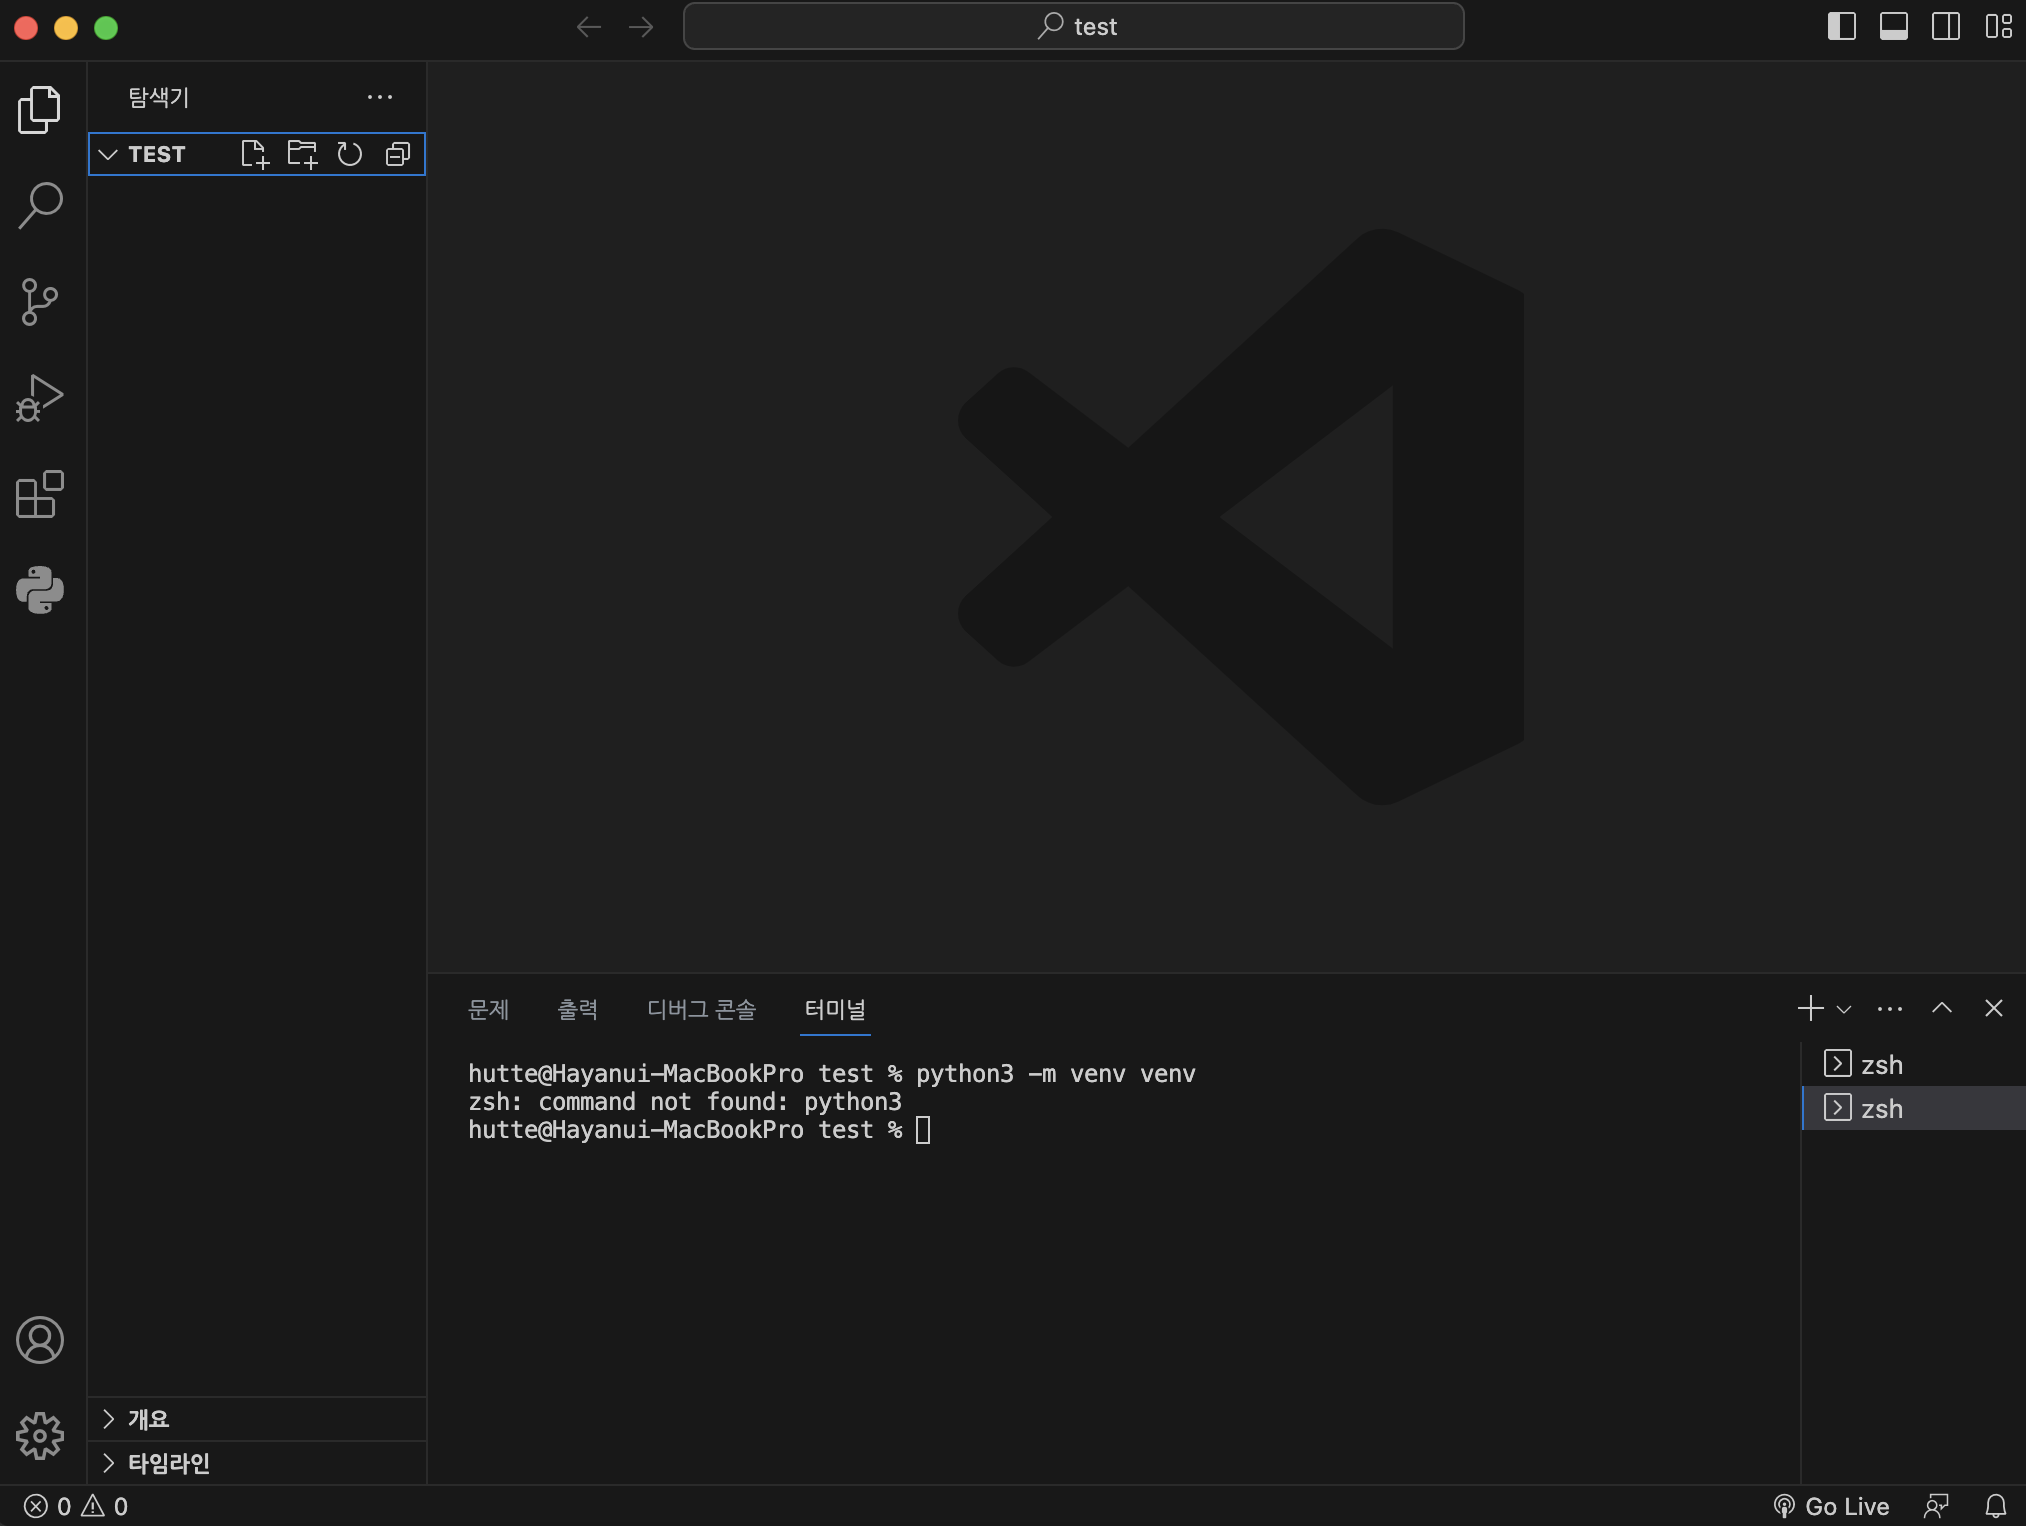
Task: Select the first zsh terminal
Action: click(1914, 1064)
